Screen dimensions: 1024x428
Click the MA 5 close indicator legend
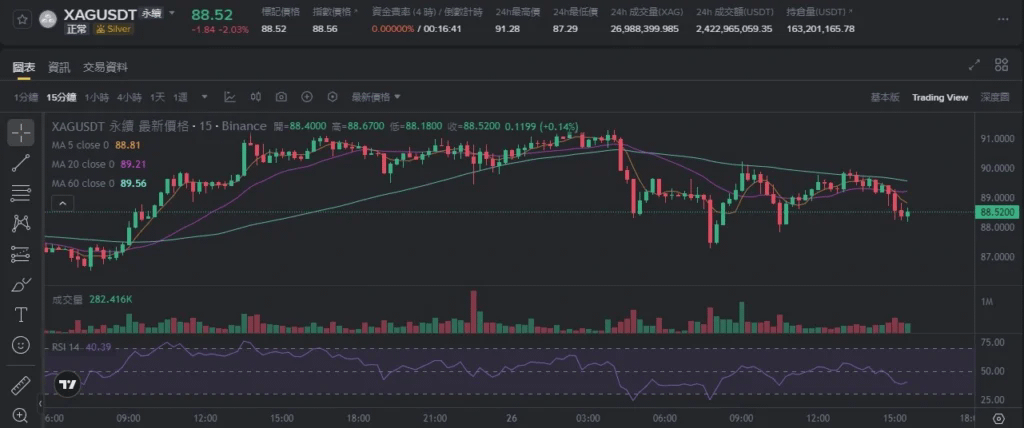[96, 145]
